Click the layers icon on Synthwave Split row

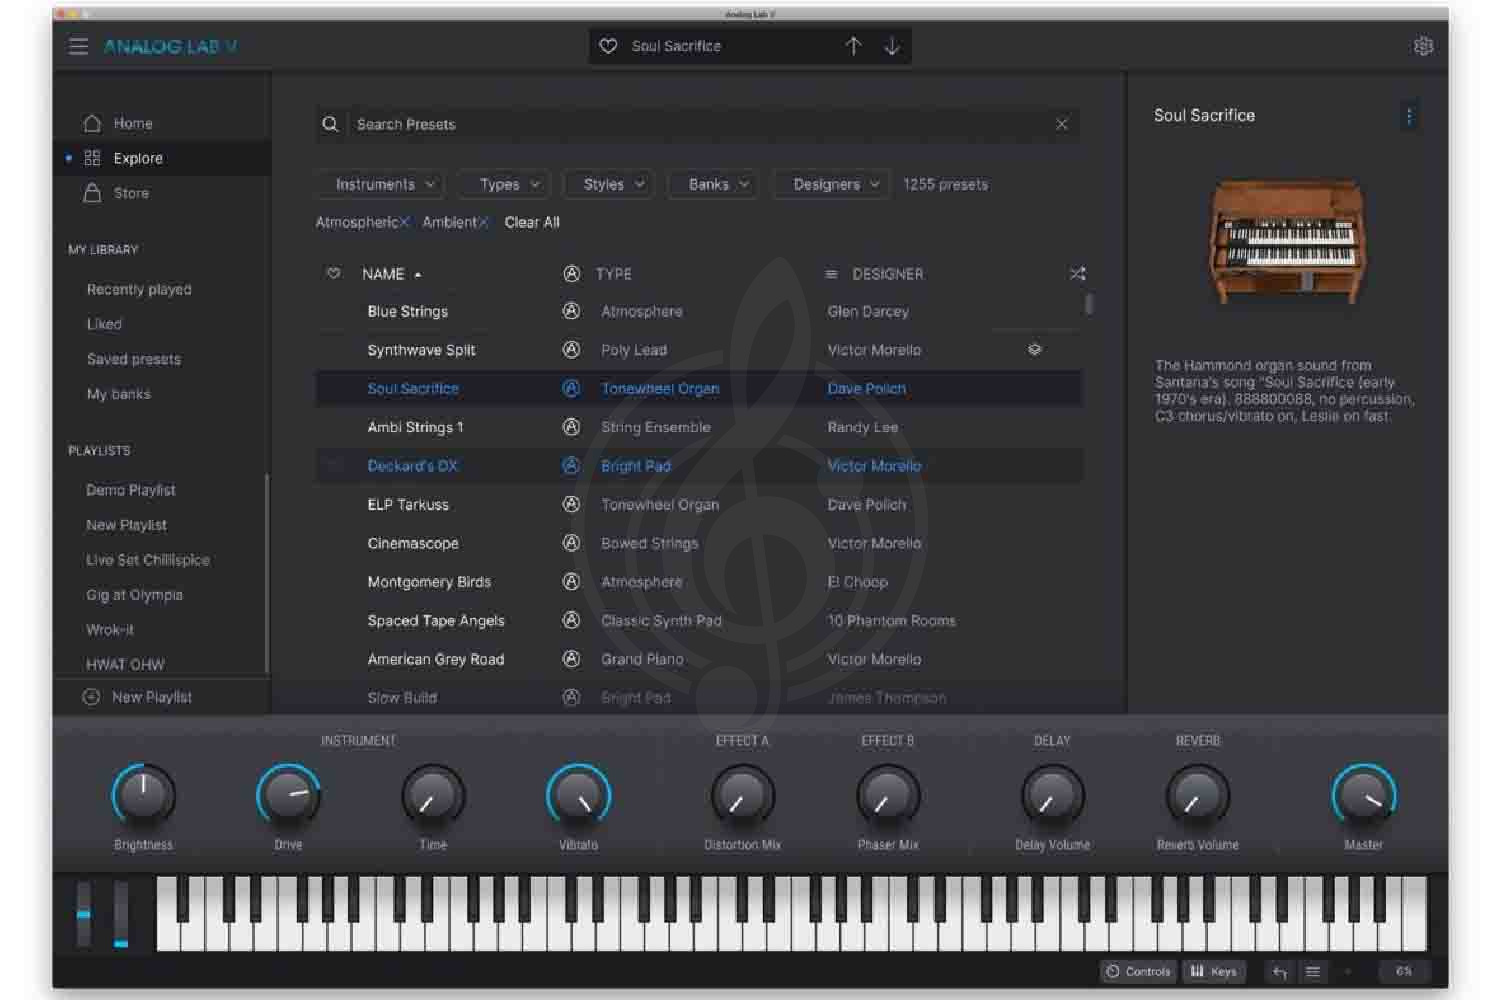1035,350
